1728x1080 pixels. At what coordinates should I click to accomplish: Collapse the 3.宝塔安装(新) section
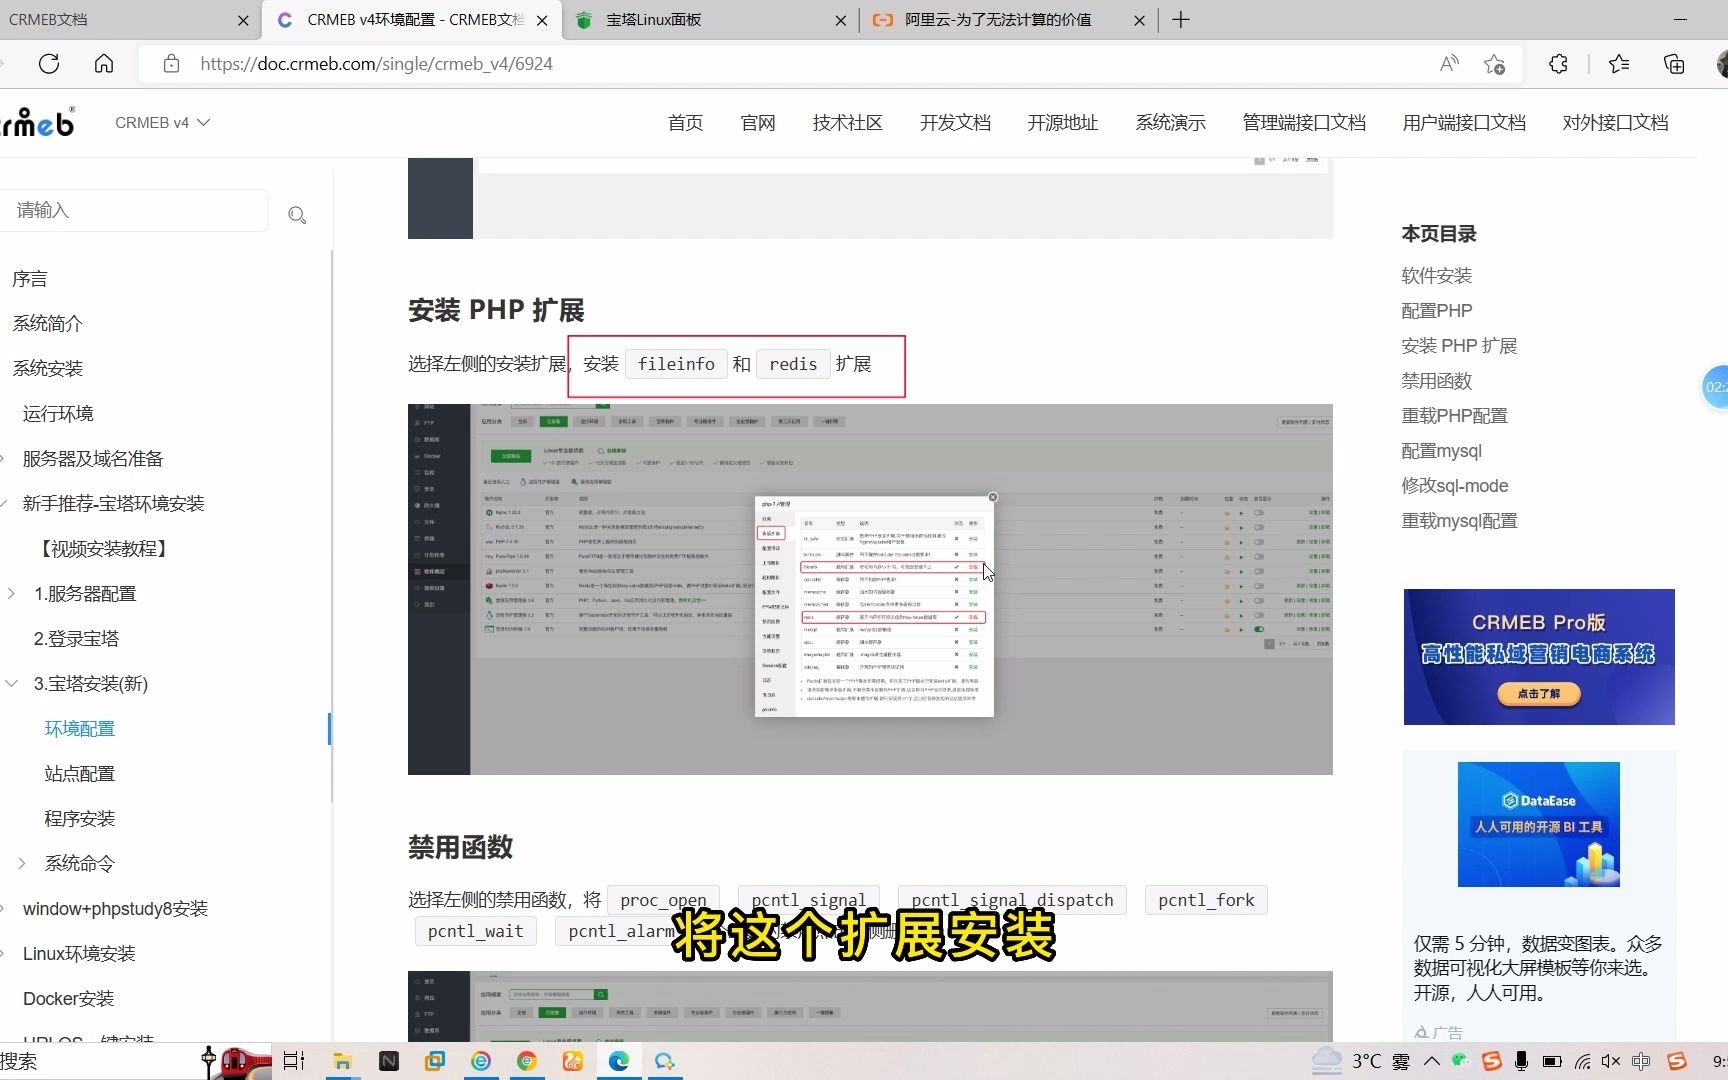12,683
